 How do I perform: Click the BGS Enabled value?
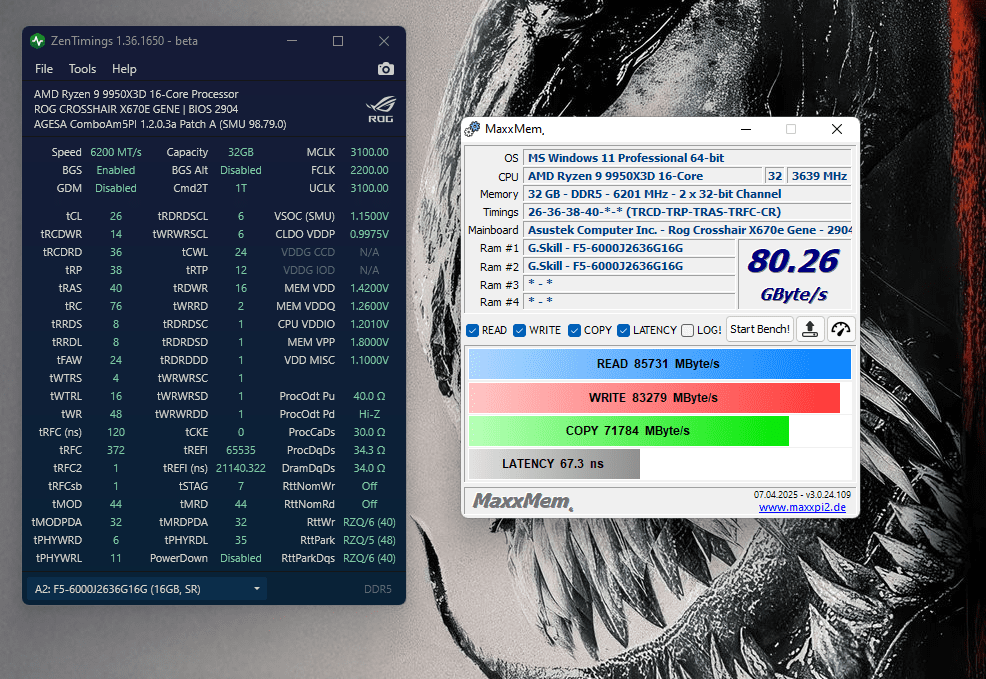[x=116, y=170]
